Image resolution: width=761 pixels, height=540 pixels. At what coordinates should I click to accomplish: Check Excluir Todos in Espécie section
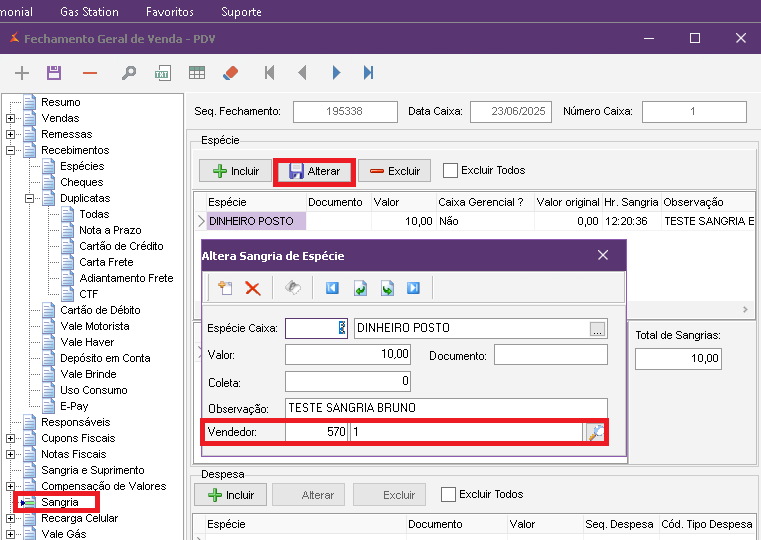[451, 171]
